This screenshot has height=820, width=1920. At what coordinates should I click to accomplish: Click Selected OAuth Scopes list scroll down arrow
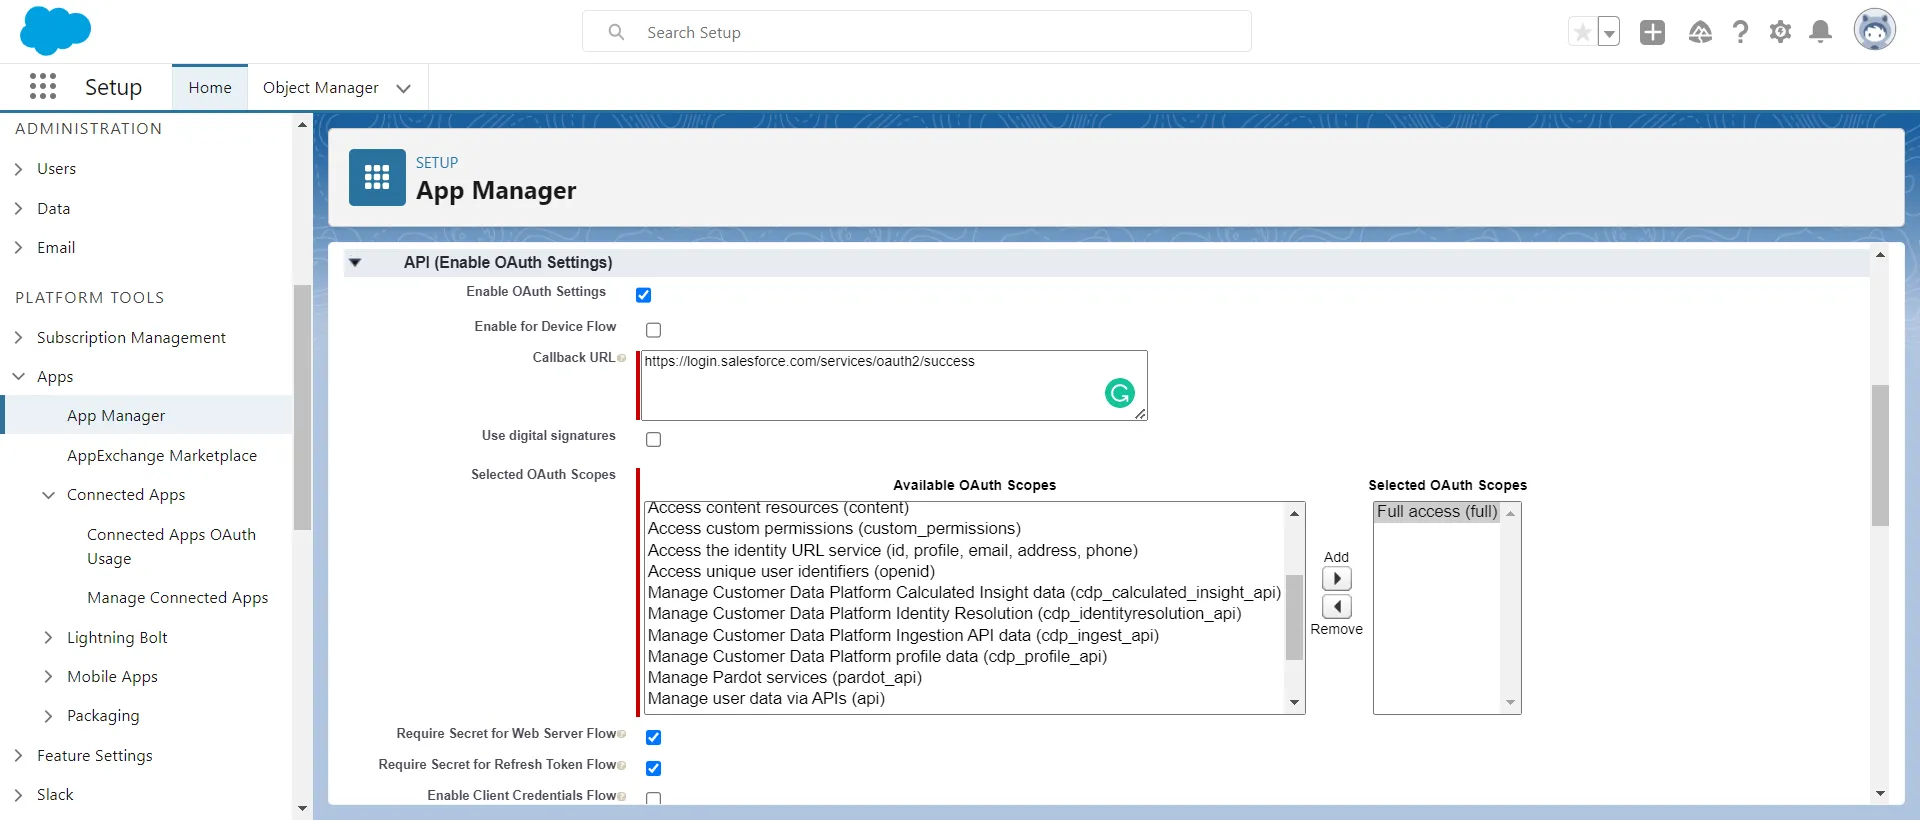1510,704
